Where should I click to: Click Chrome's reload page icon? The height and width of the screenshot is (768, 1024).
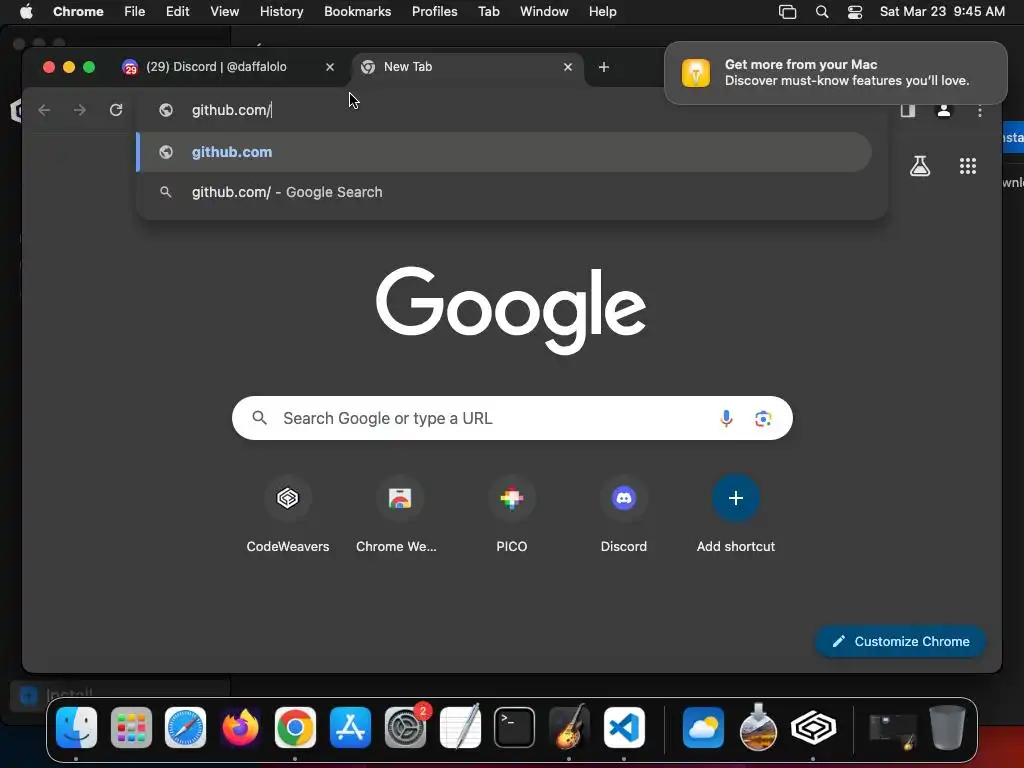point(116,110)
